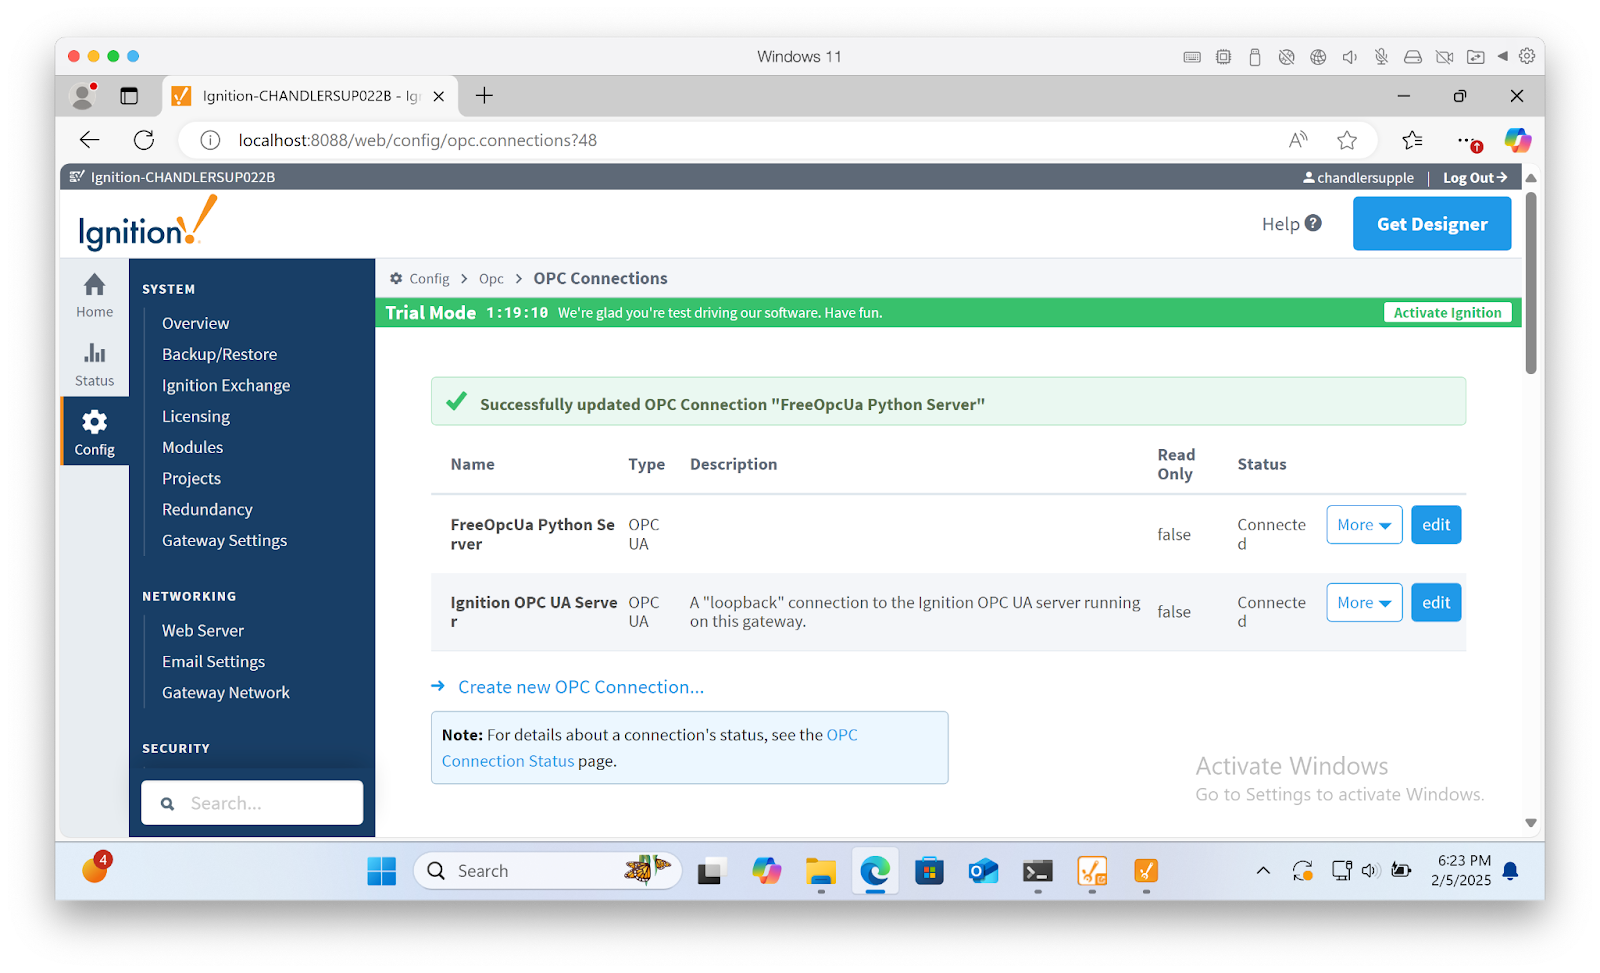
Task: Open the Status section icon
Action: tap(94, 353)
